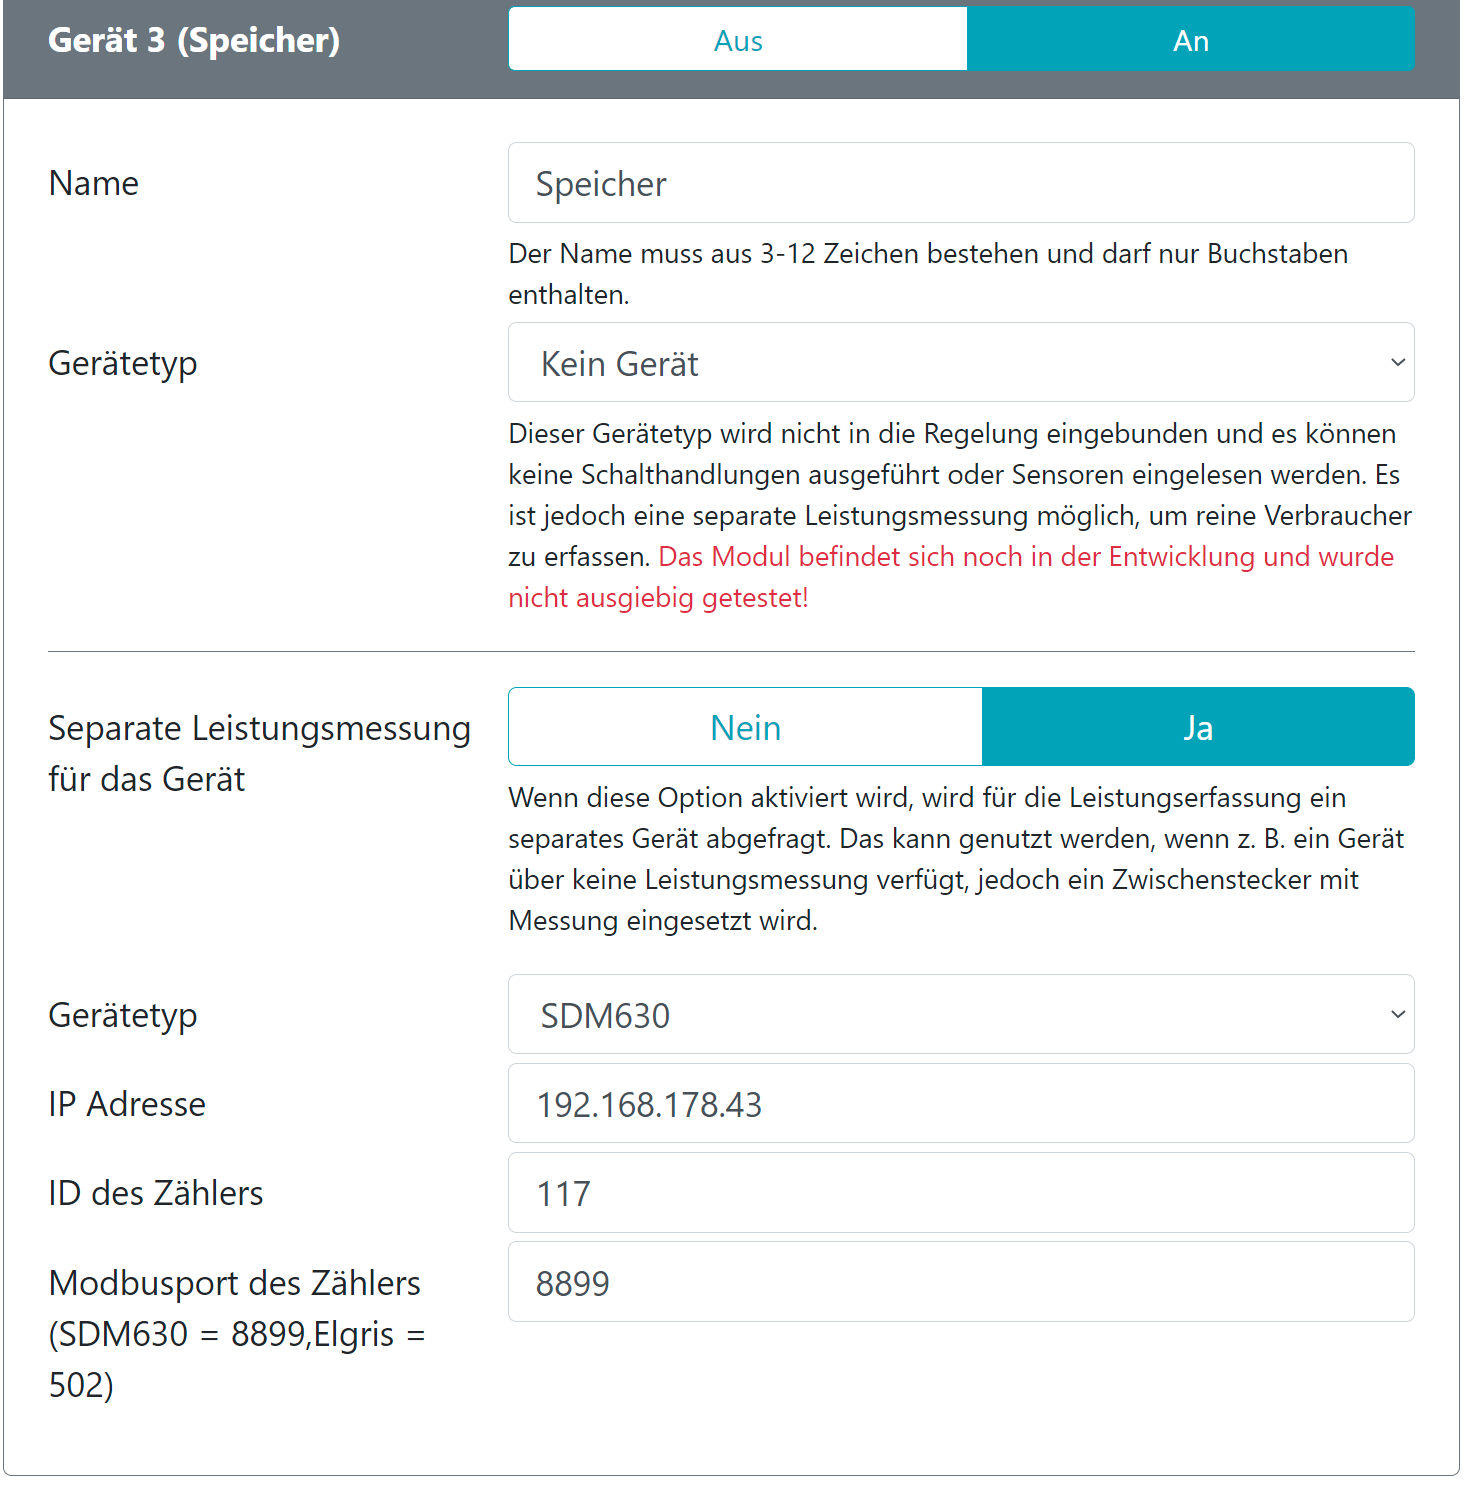Click the Name label
The image size is (1473, 1510).
pyautogui.click(x=94, y=183)
